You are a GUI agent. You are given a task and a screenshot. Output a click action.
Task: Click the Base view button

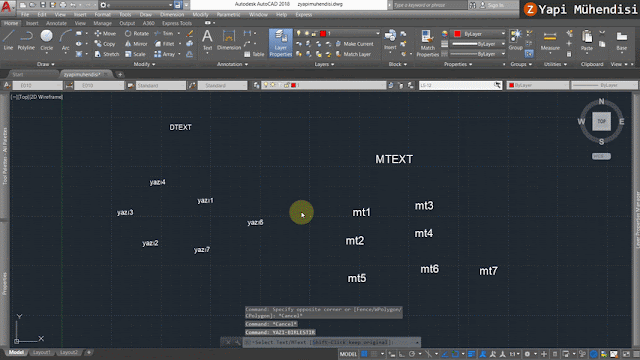pos(622,41)
